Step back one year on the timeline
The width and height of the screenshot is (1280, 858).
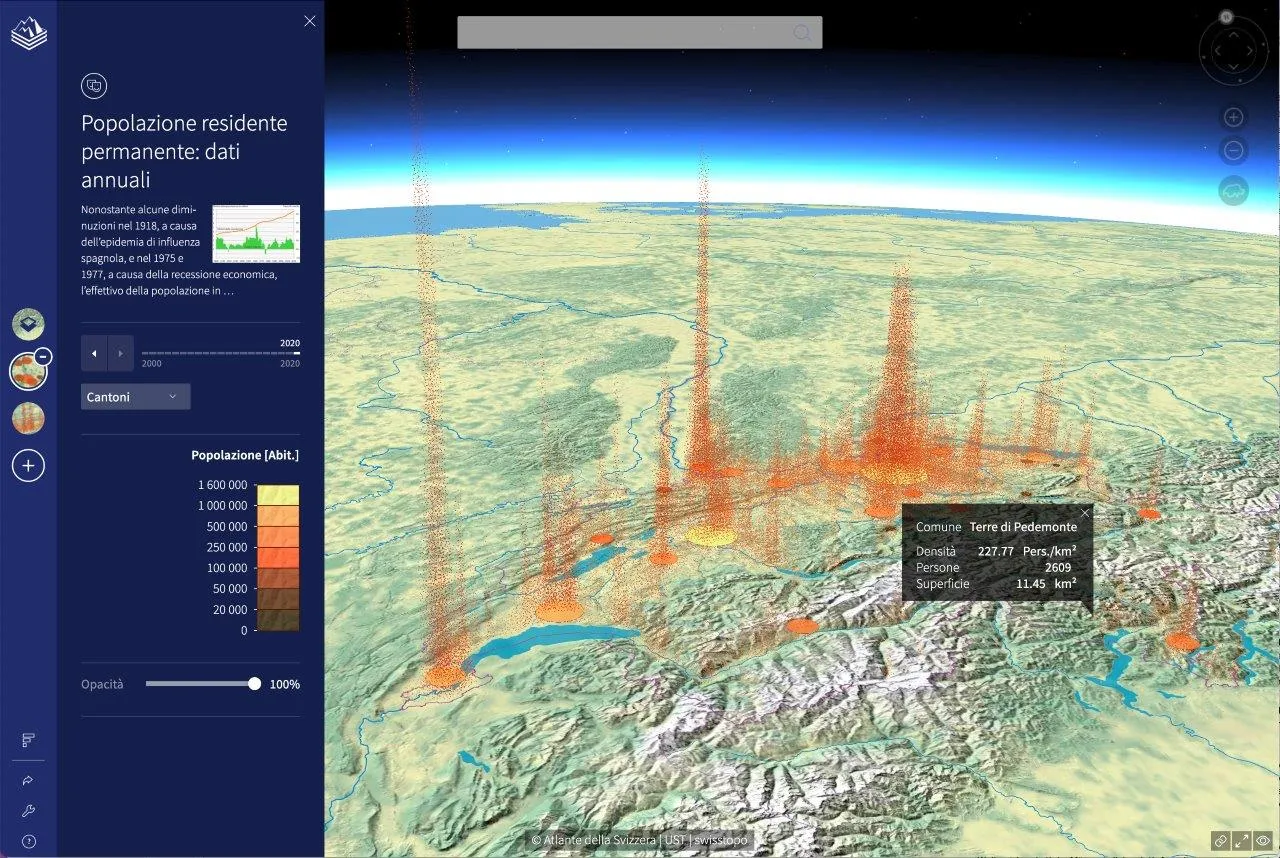coord(94,353)
